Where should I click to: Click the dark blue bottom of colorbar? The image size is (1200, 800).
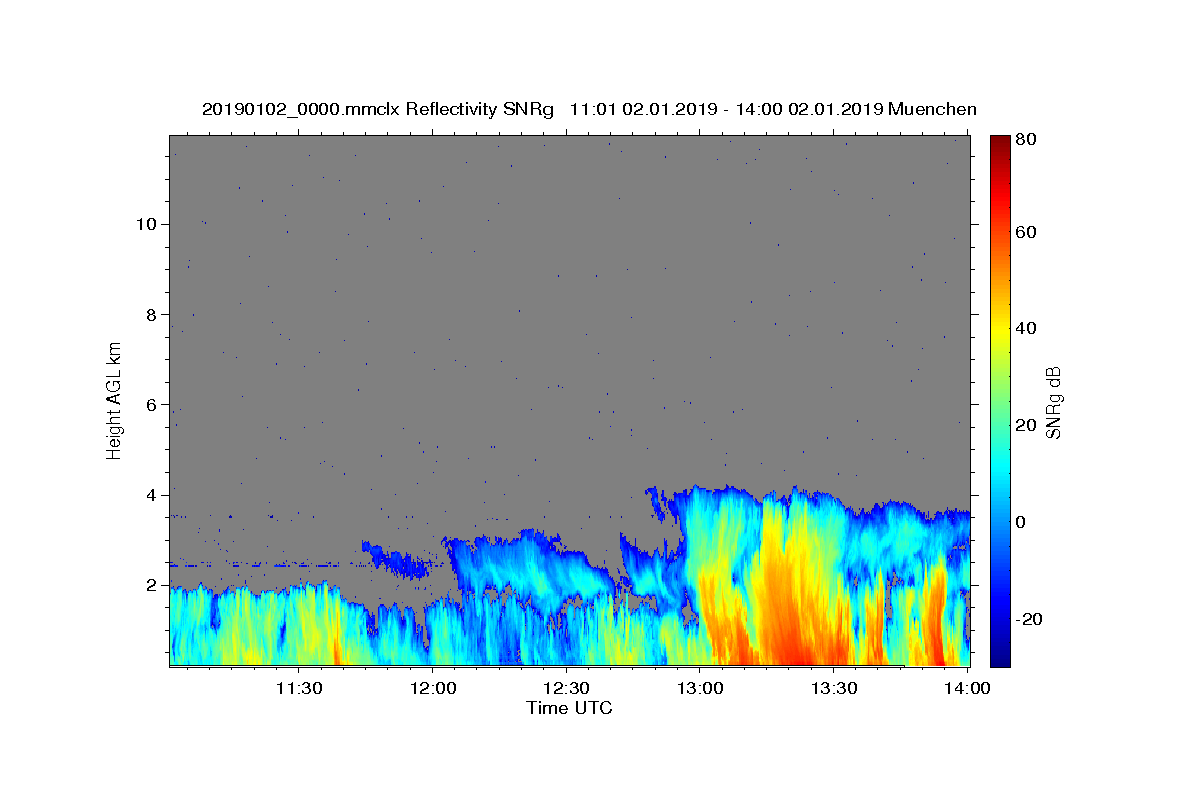click(x=1000, y=655)
